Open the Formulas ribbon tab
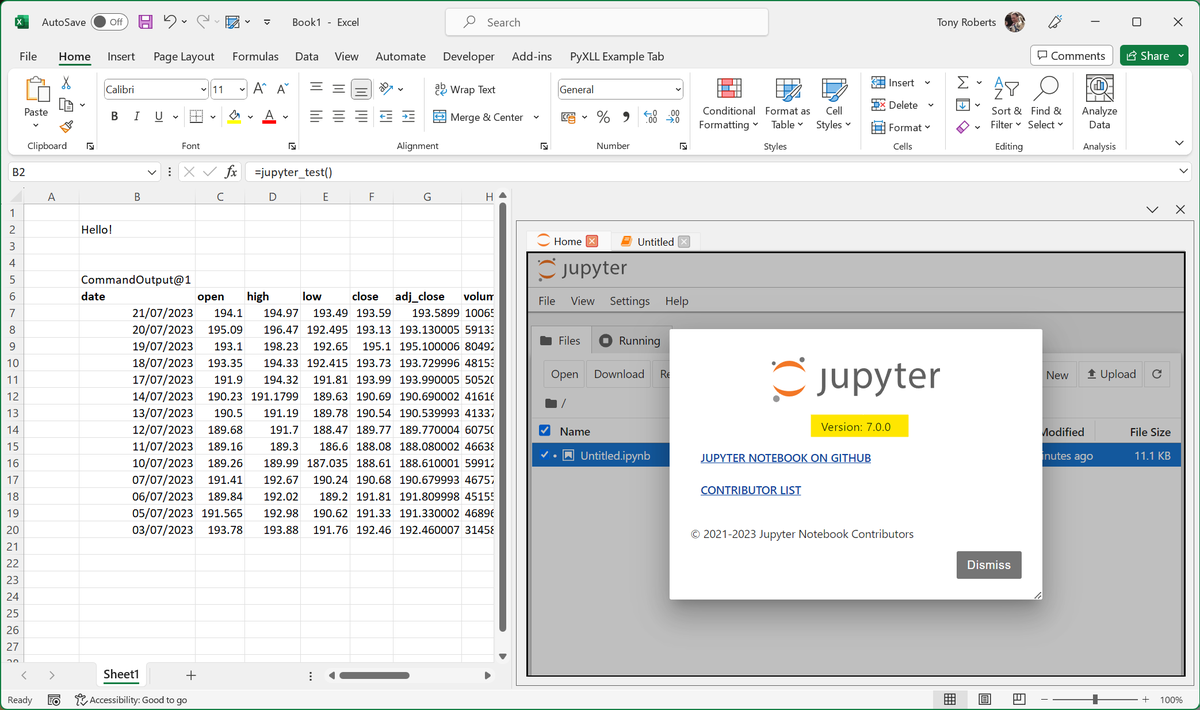Screen dimensions: 1200x710 pyautogui.click(x=255, y=57)
